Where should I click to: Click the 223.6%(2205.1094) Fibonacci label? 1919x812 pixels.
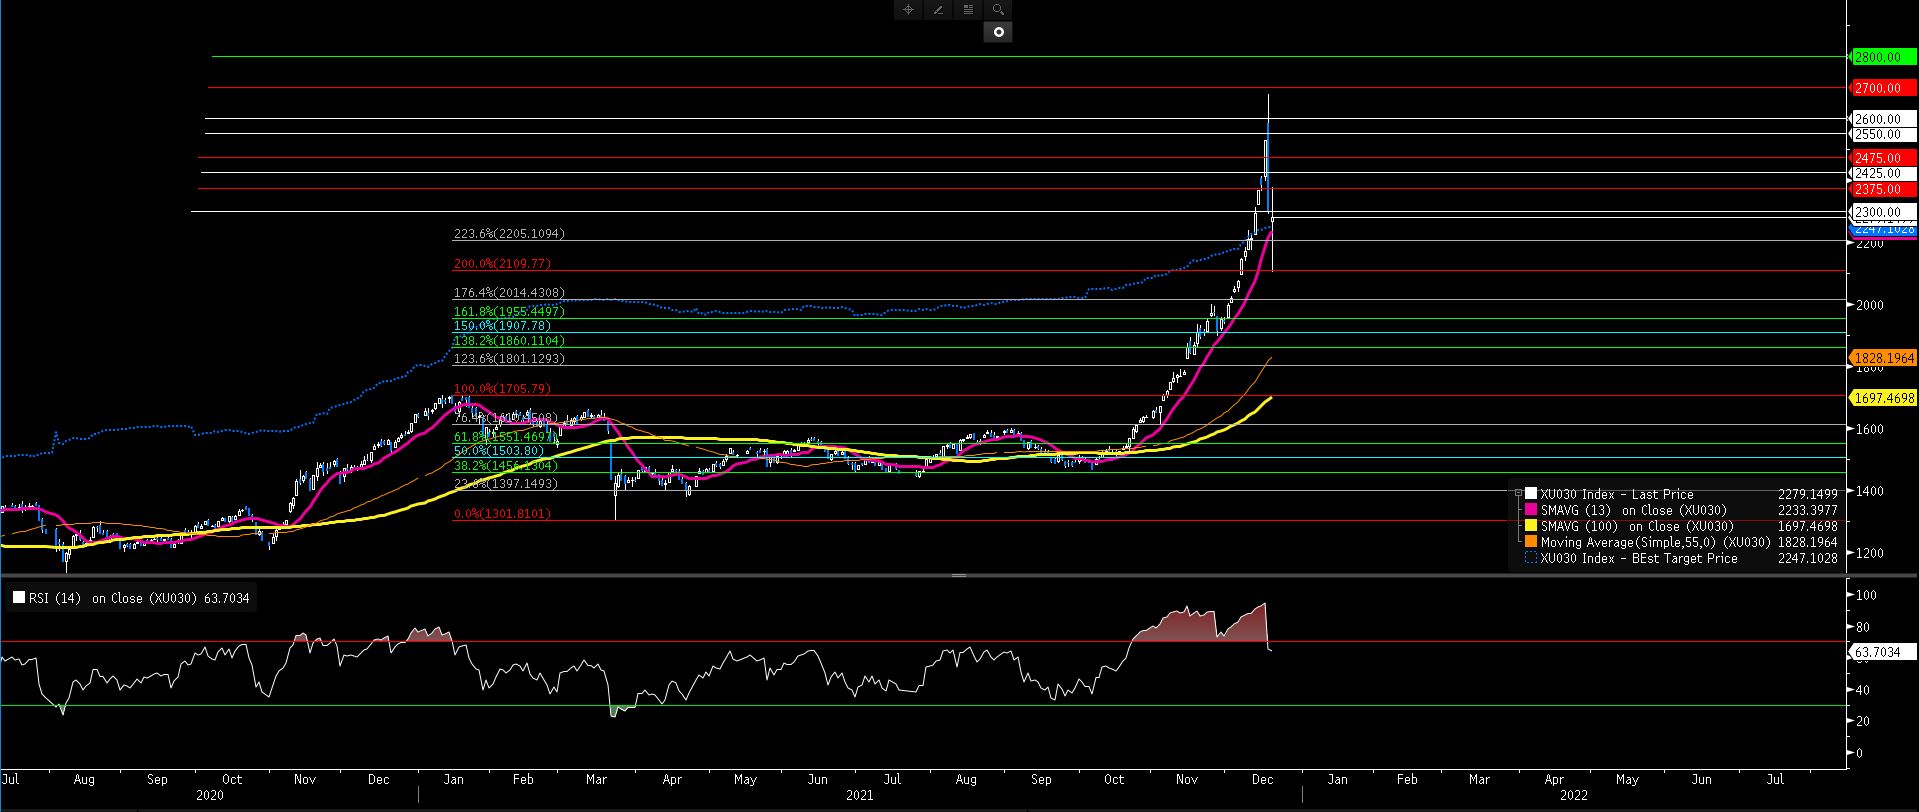(509, 234)
